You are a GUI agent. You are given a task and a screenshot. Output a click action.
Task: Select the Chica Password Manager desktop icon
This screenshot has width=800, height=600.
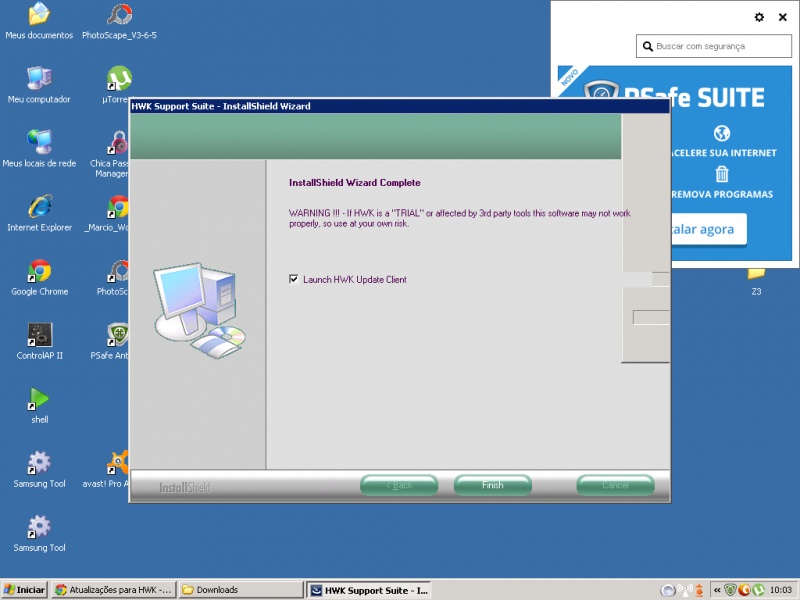[x=109, y=154]
